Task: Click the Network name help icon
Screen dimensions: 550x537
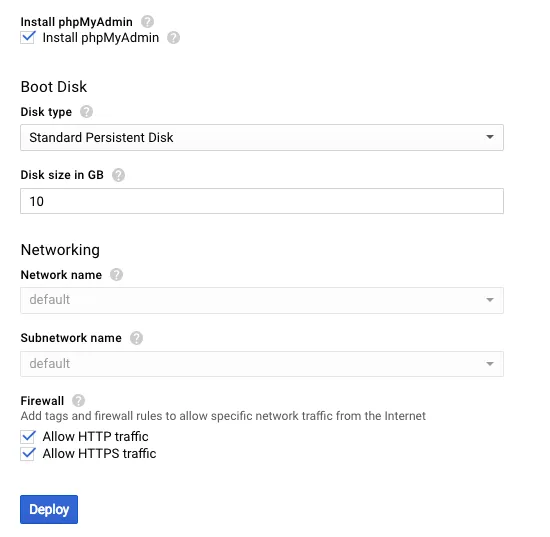Action: point(116,275)
